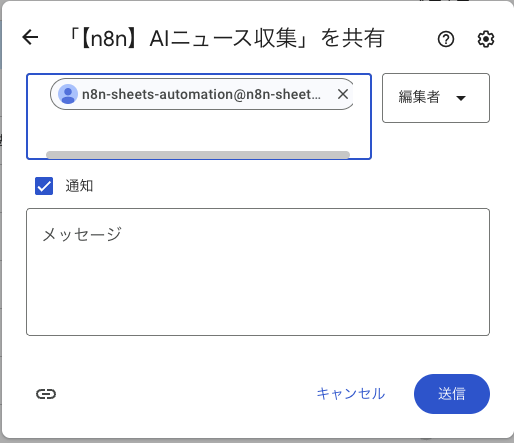Click the 通知 label text
Viewport: 514px width, 443px height.
[79, 186]
